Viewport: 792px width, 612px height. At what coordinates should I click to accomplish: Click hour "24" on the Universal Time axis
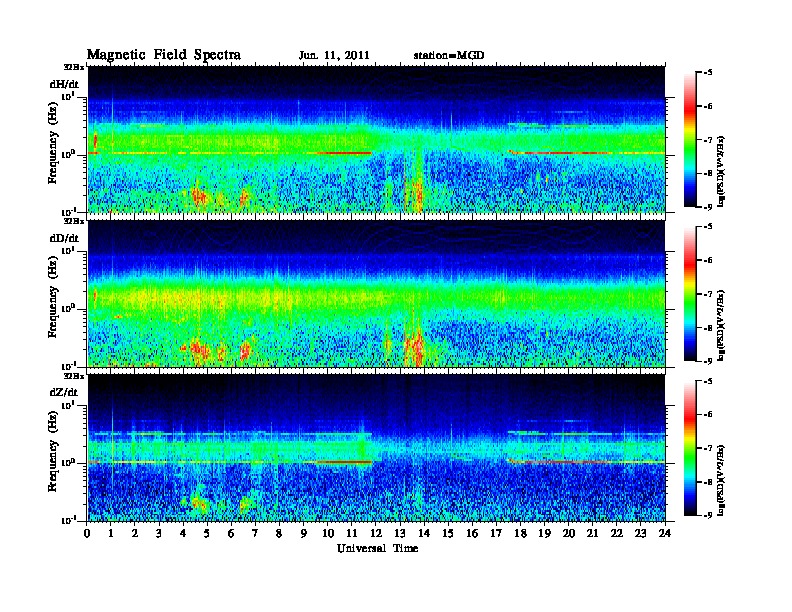pos(665,534)
